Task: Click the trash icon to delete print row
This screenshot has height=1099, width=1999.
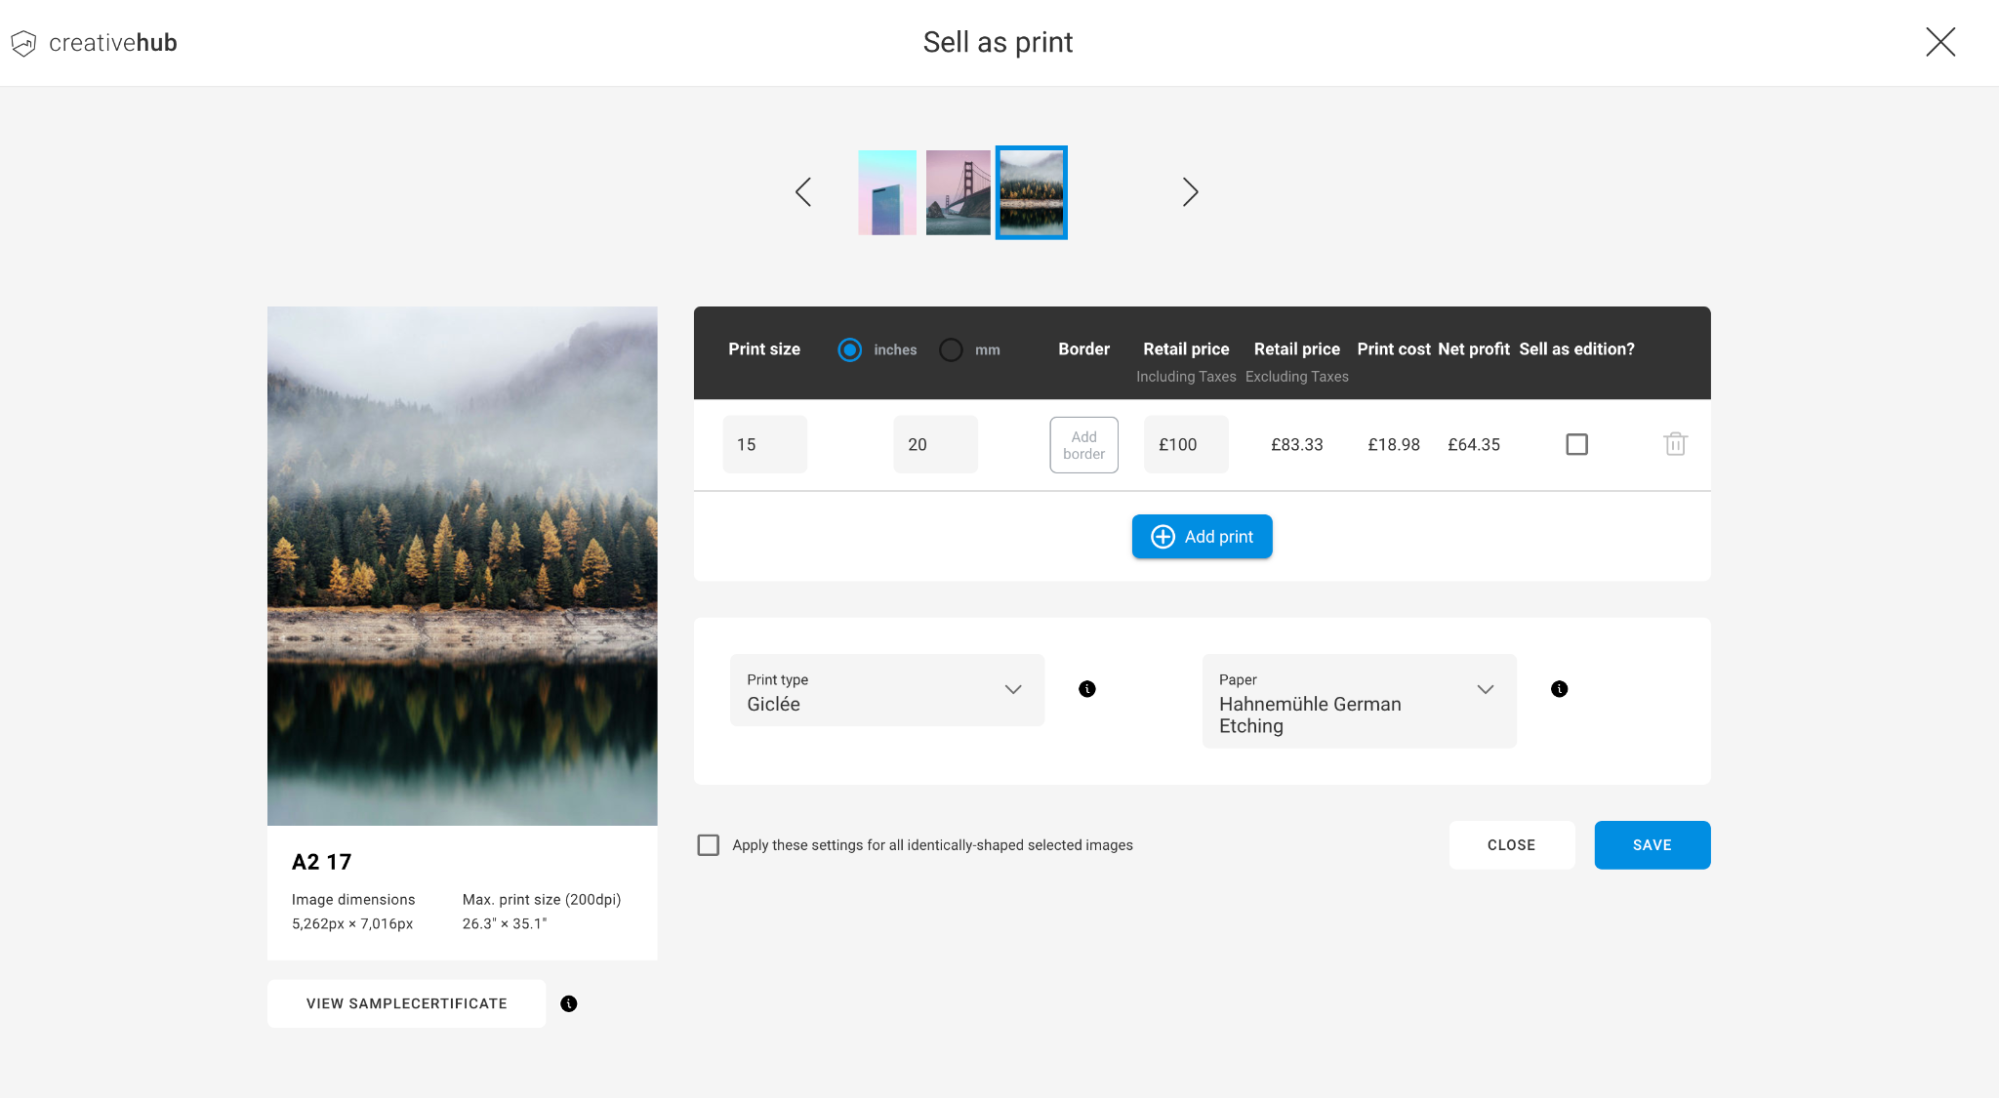Action: [x=1675, y=444]
